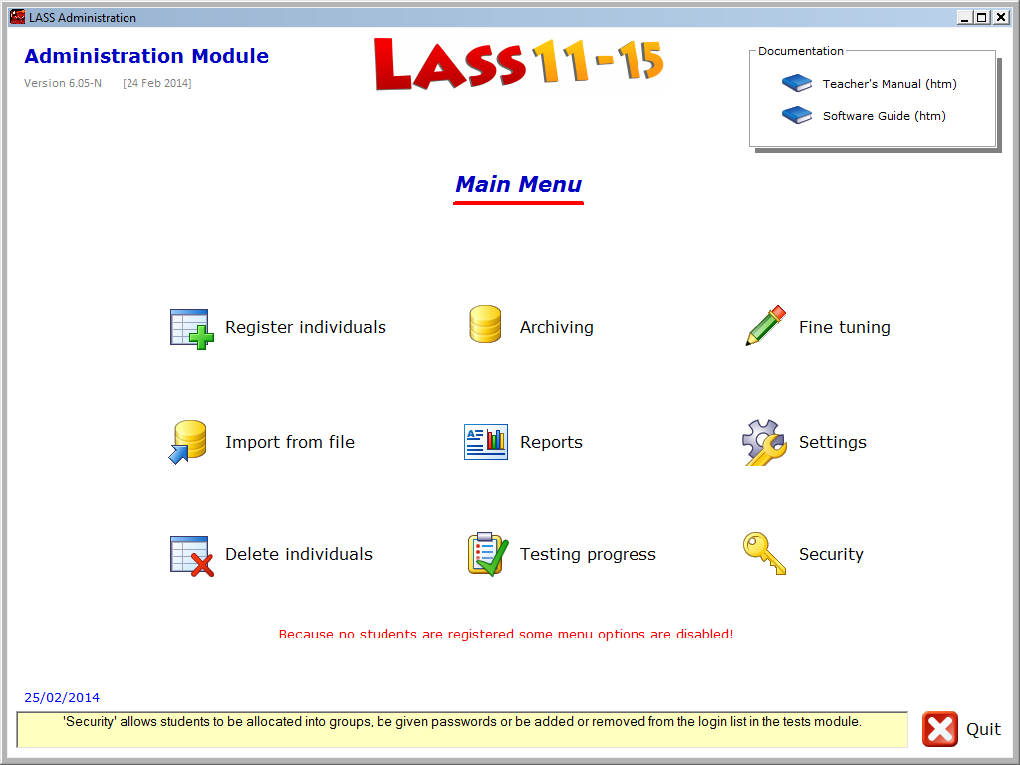
Task: Open the Reports label
Action: click(551, 442)
